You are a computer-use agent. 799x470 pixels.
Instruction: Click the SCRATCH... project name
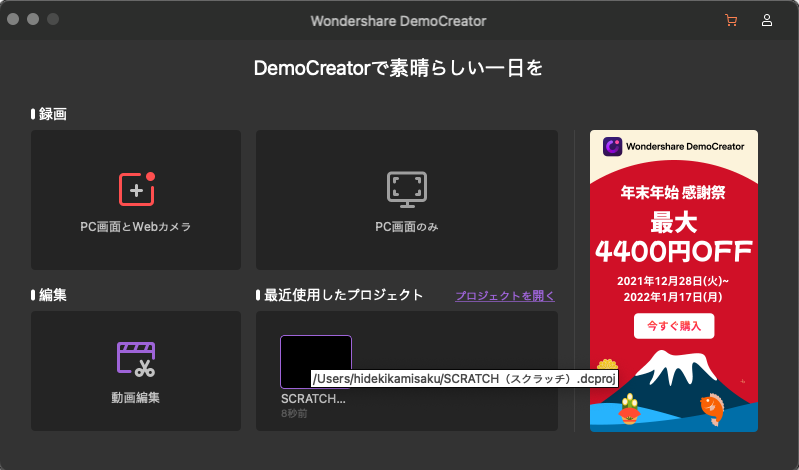[x=313, y=399]
